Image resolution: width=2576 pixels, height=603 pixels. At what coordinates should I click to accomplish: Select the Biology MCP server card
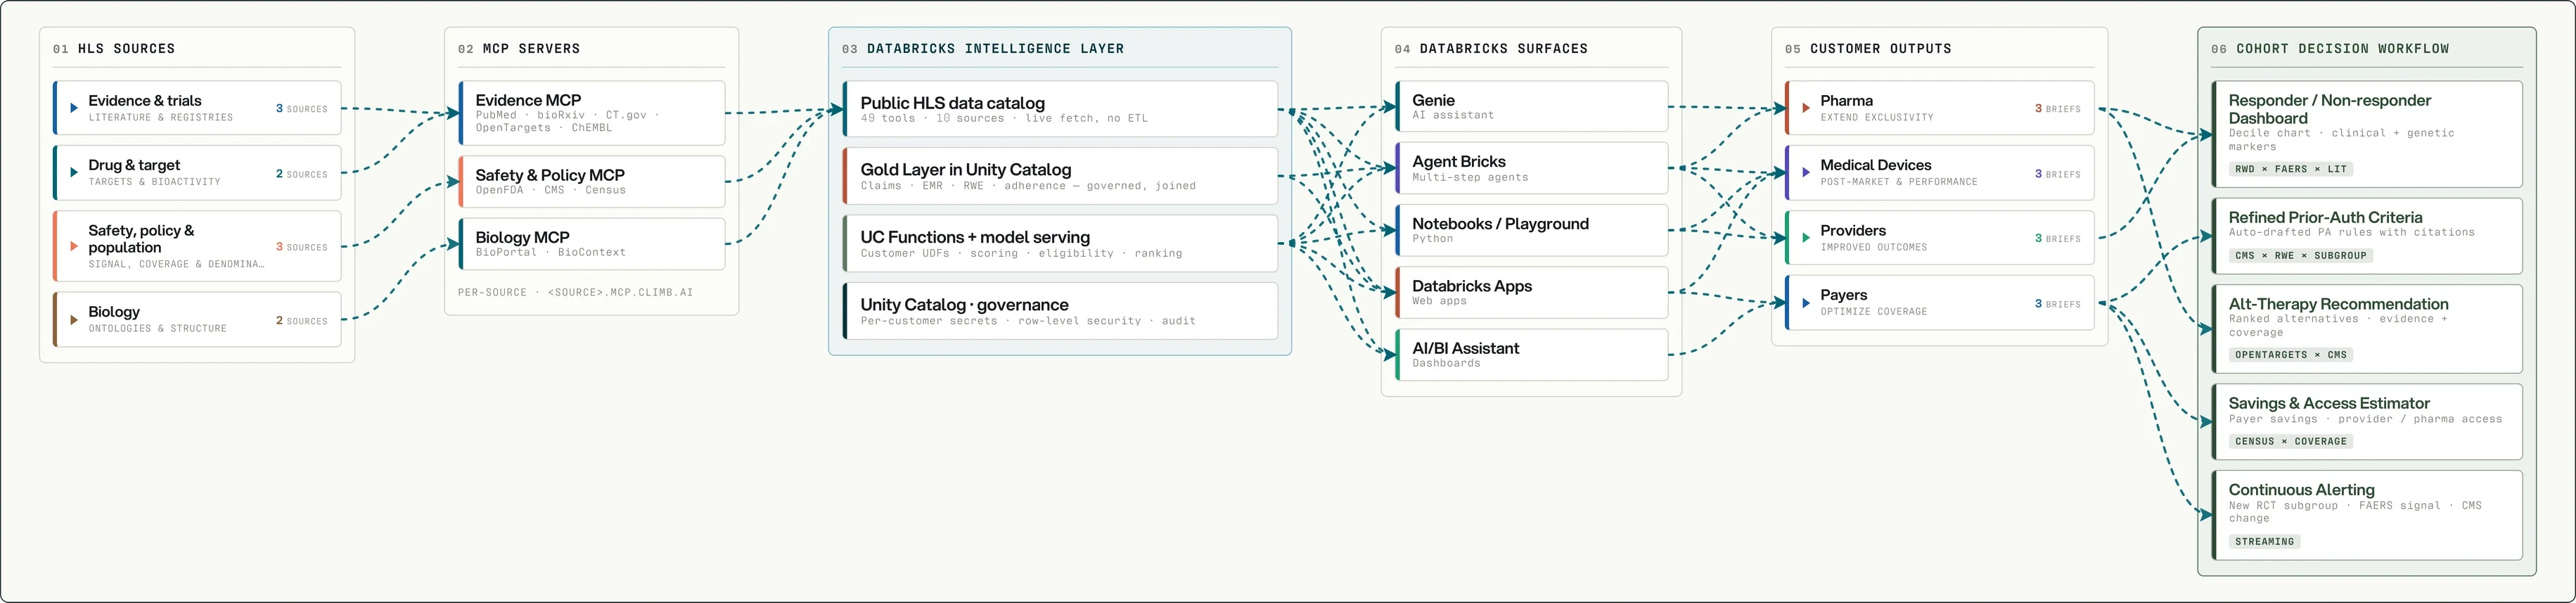592,244
